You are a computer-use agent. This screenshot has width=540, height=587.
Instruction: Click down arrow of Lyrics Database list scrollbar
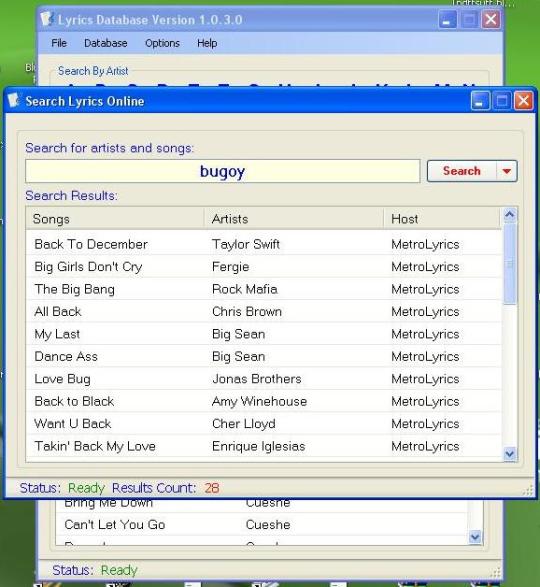[475, 537]
